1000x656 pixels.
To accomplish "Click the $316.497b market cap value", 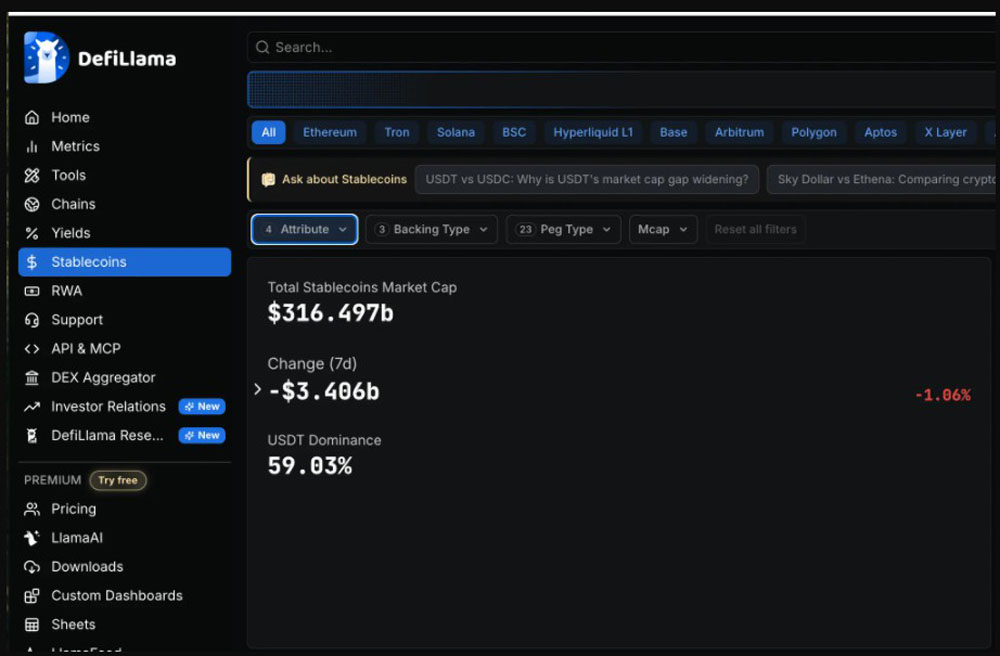I will point(330,313).
